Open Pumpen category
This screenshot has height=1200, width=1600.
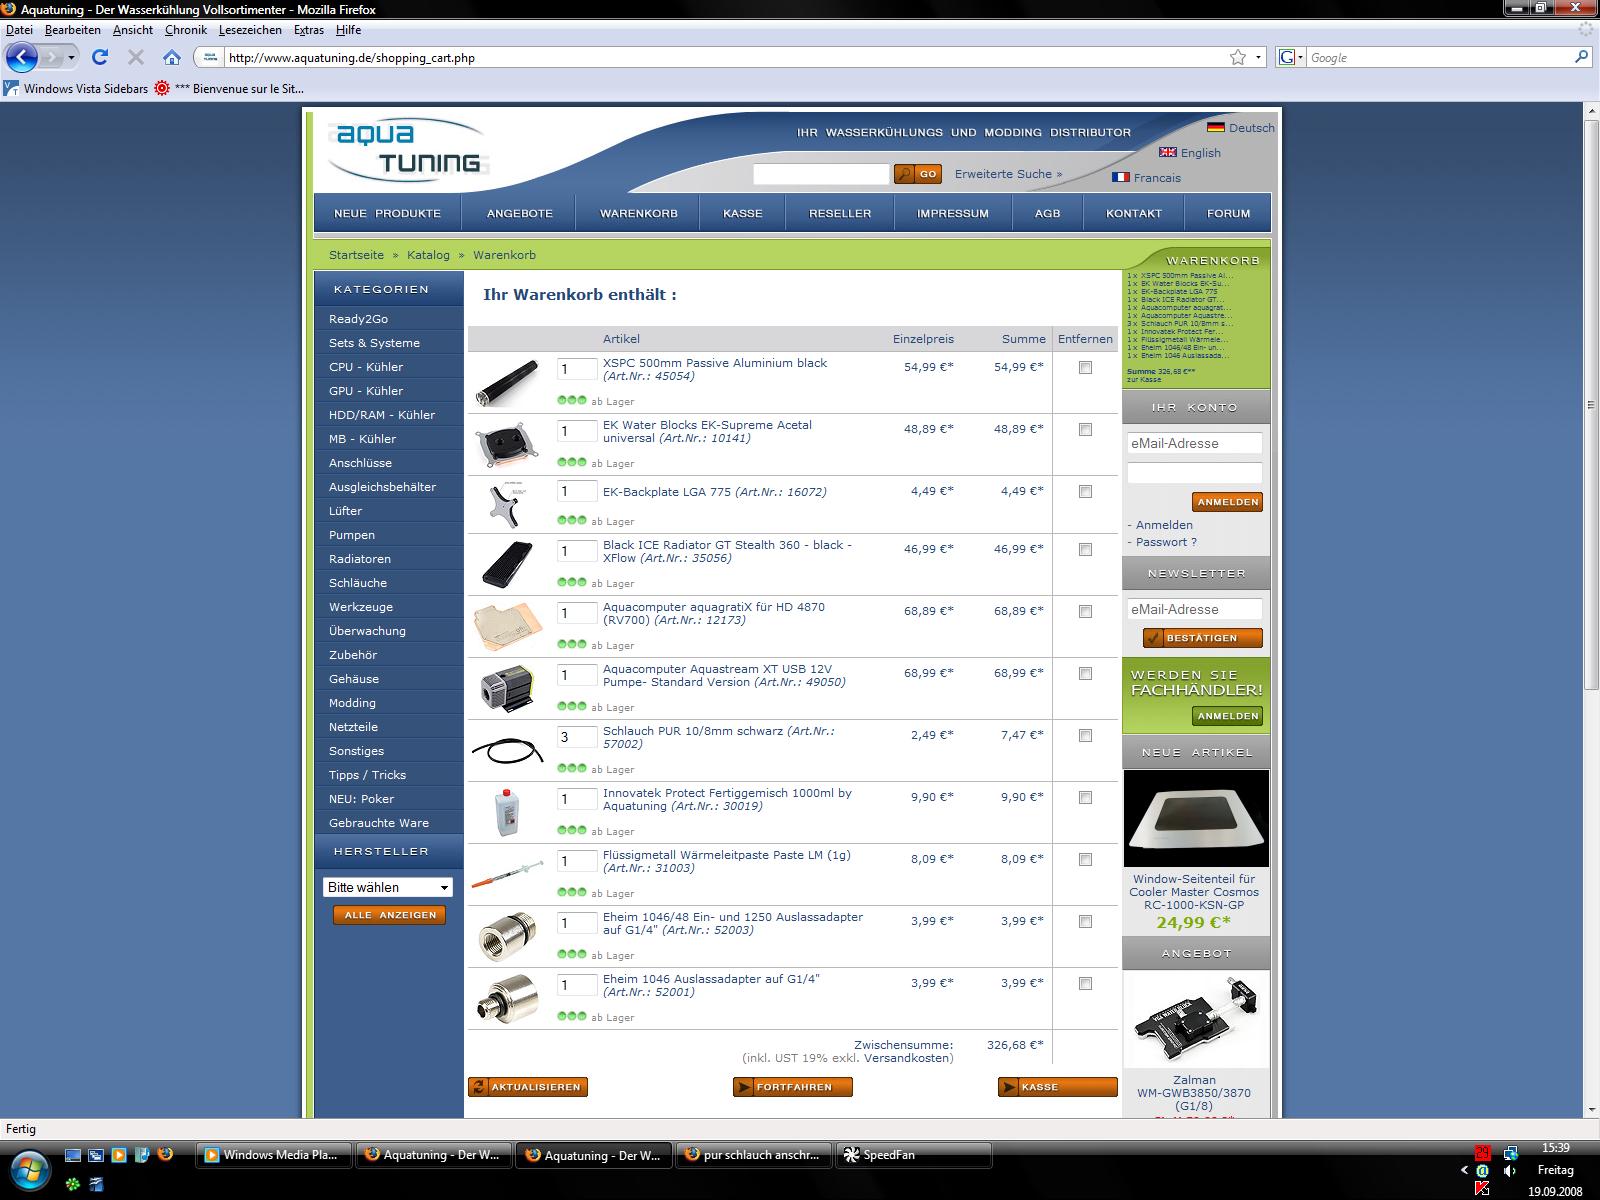pyautogui.click(x=352, y=535)
